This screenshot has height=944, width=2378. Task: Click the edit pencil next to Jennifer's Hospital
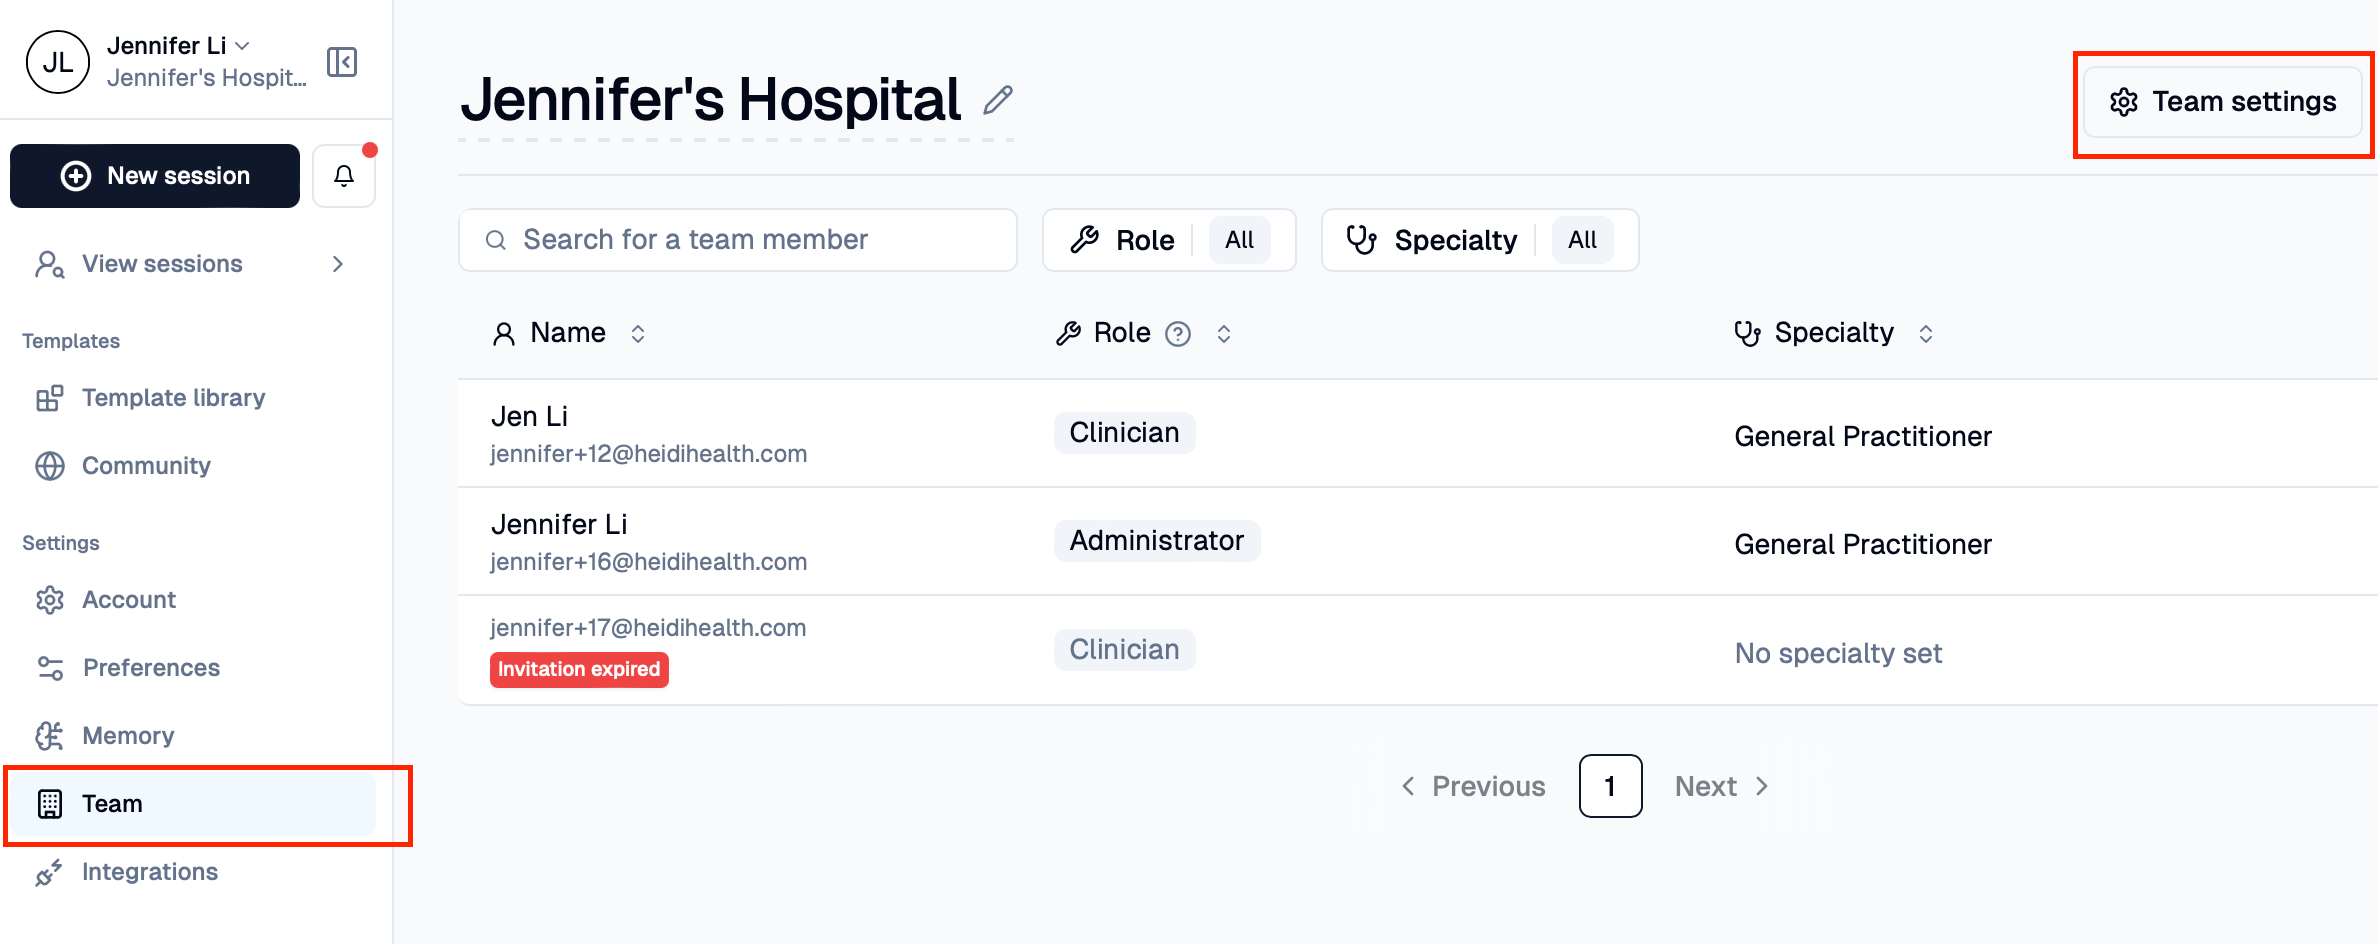[998, 100]
